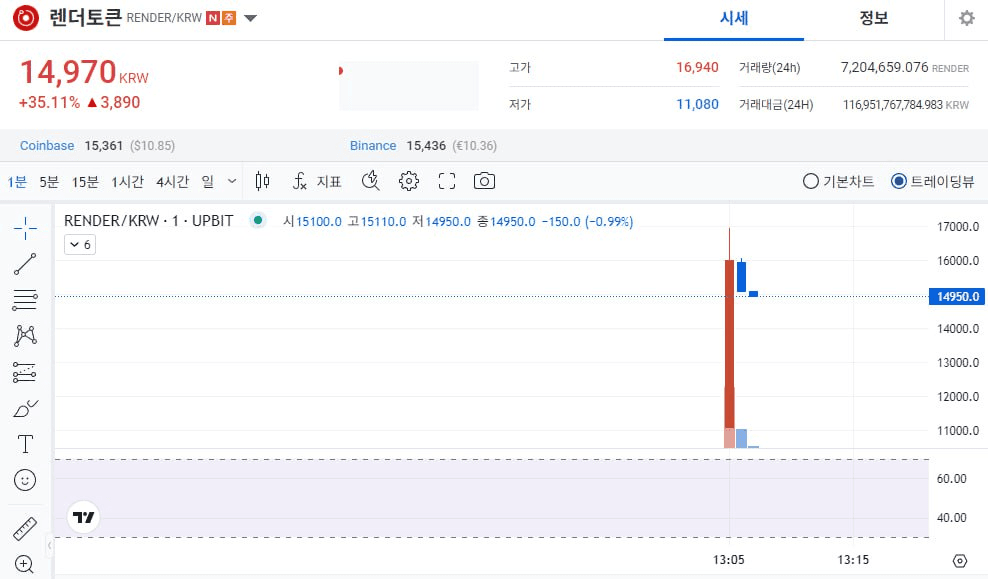Switch to the 시세 tab
The height and width of the screenshot is (579, 988).
734,18
